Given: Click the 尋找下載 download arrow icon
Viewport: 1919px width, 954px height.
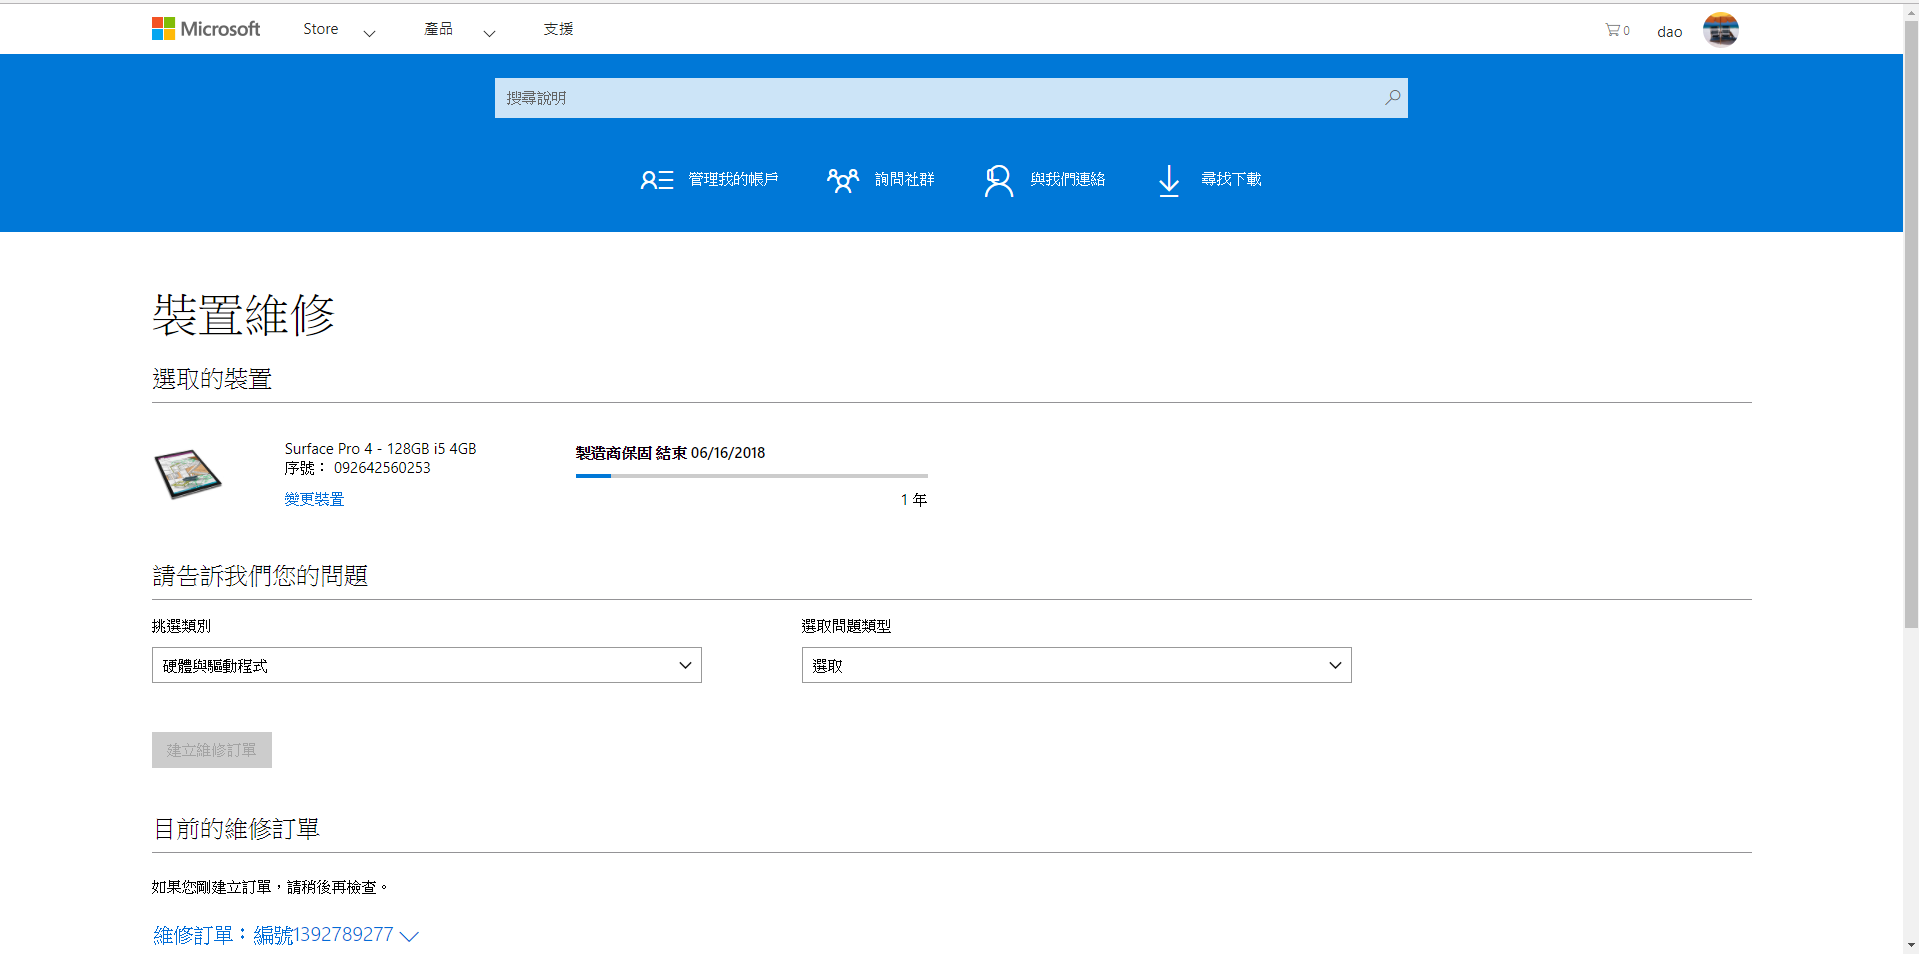Looking at the screenshot, I should point(1169,181).
